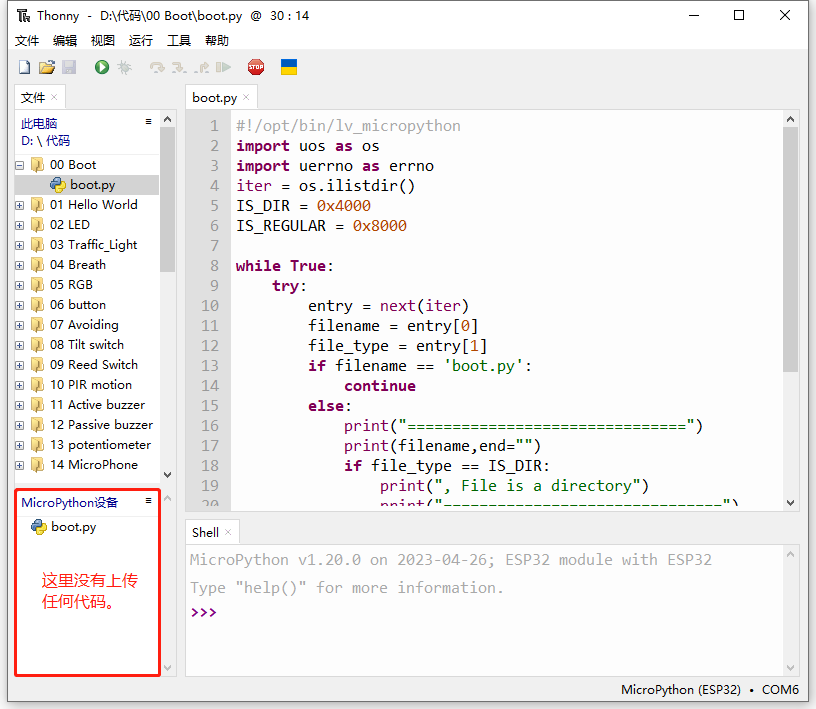The height and width of the screenshot is (709, 816).
Task: Collapse the 00 Boot folder
Action: (20, 166)
